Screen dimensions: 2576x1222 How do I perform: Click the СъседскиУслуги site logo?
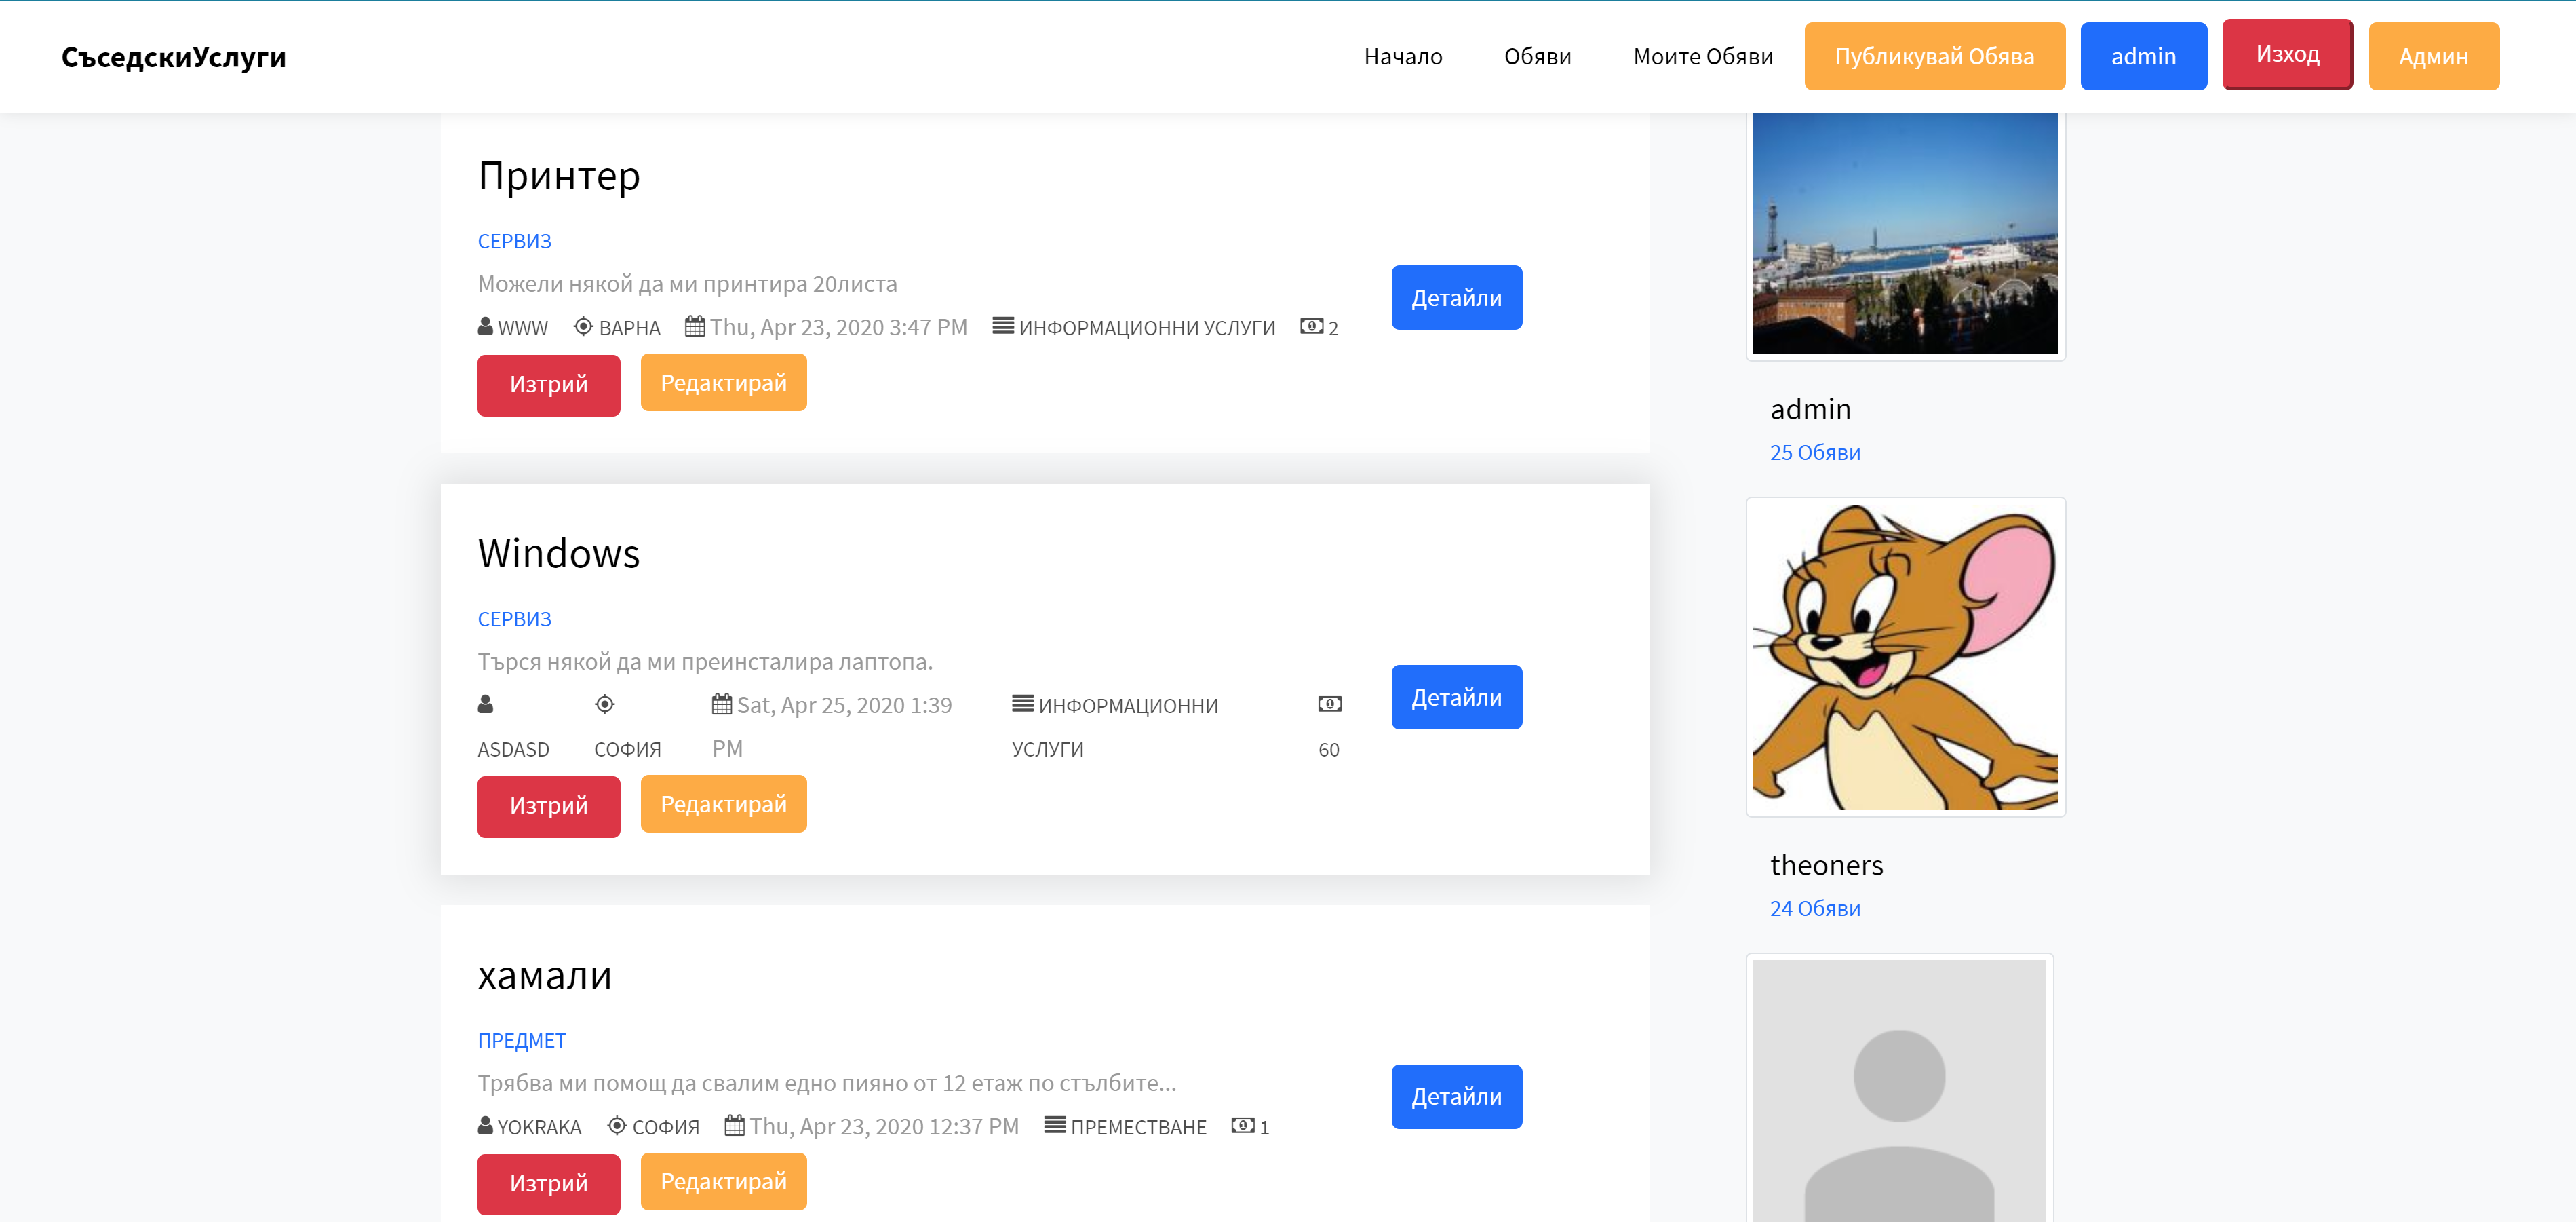pos(174,57)
